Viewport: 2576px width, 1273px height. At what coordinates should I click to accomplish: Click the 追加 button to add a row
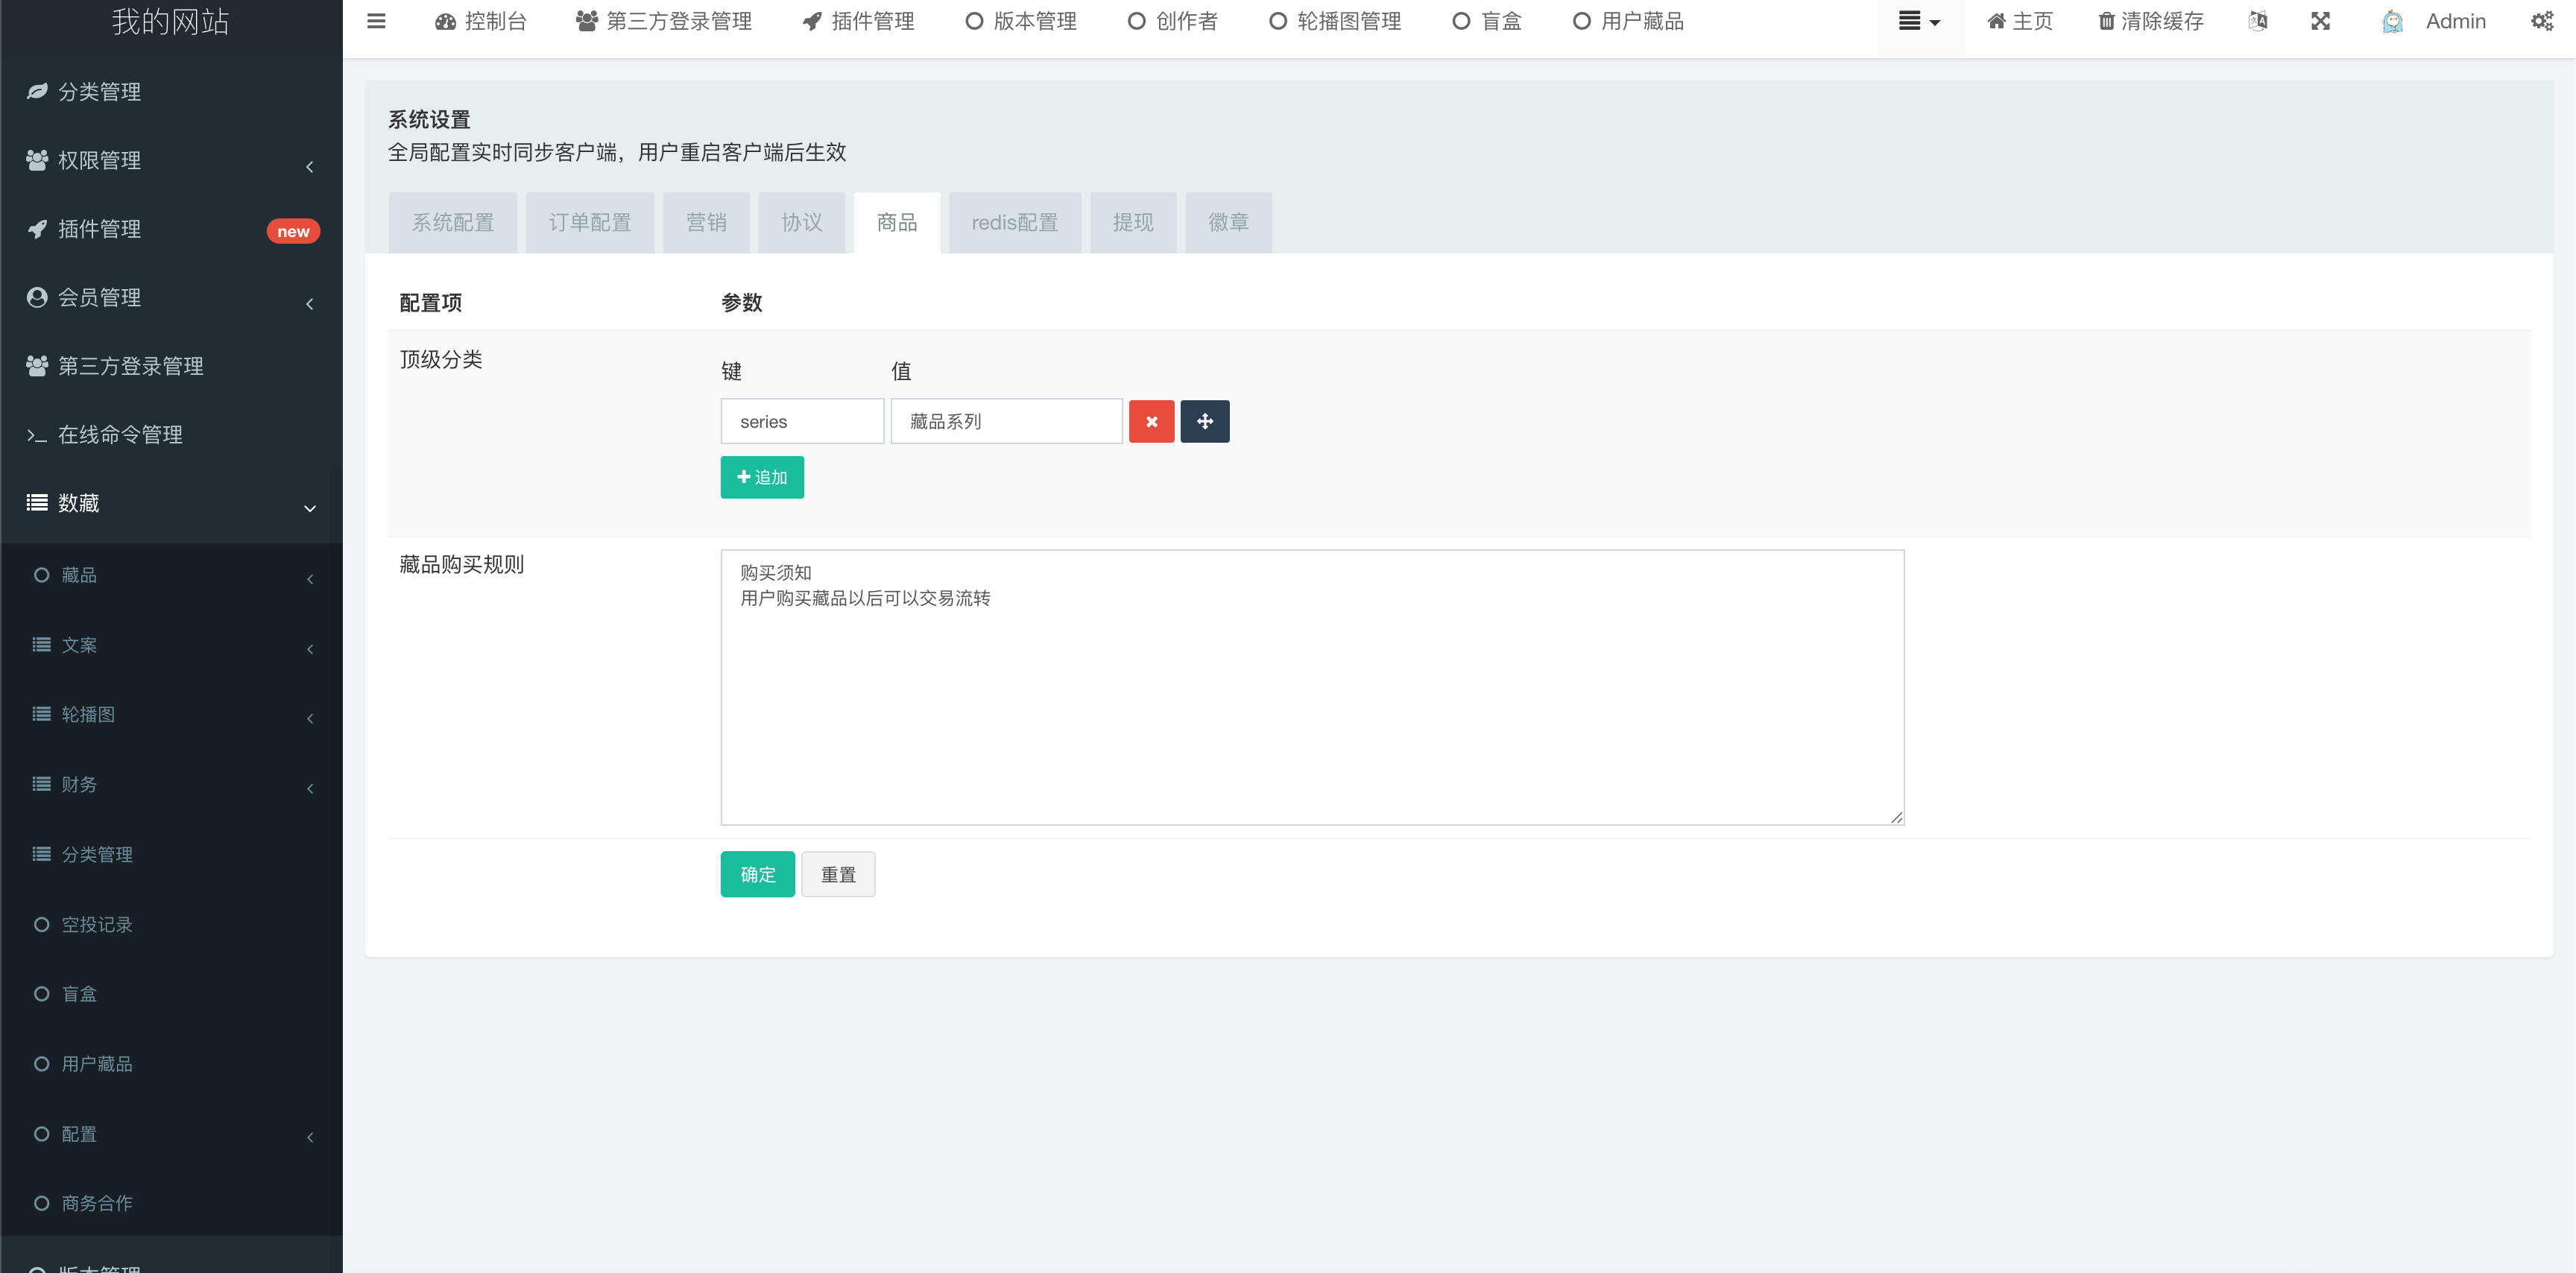point(761,477)
